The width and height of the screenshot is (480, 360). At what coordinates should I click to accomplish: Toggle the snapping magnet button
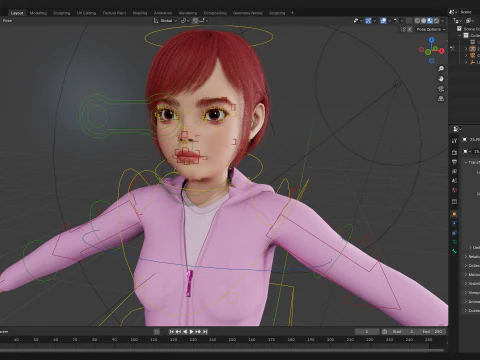point(195,21)
